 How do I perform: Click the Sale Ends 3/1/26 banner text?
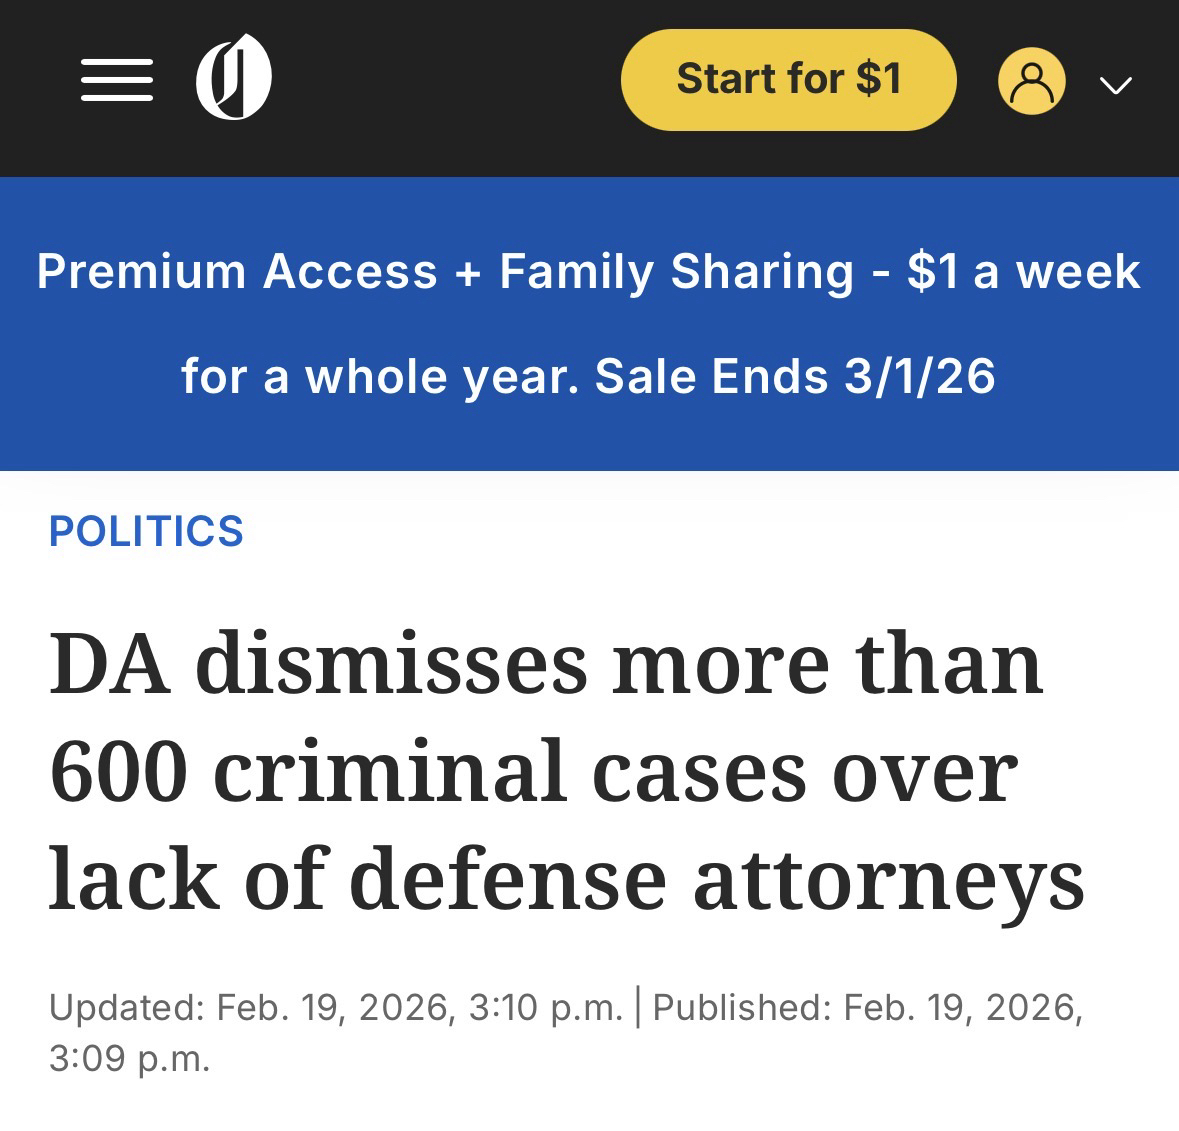[795, 377]
